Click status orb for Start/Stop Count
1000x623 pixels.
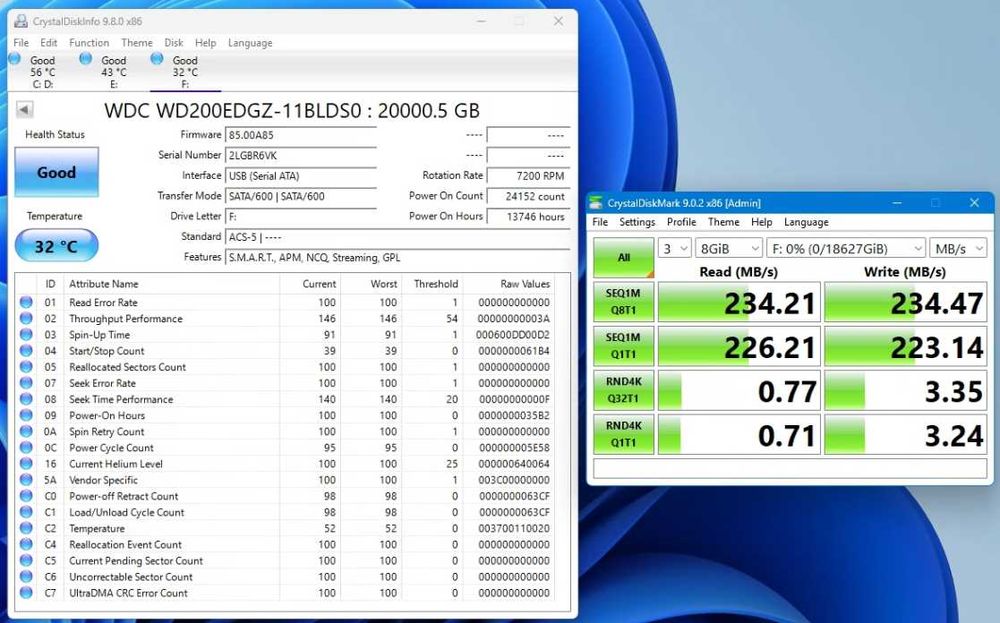click(x=26, y=351)
